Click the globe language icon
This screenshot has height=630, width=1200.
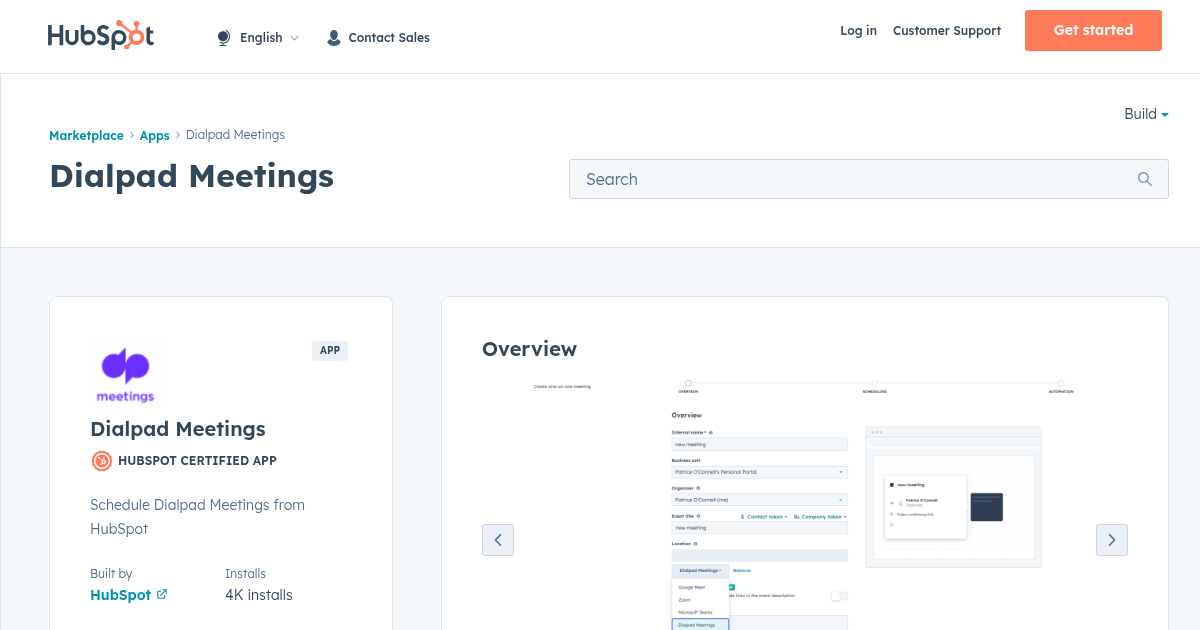[224, 38]
